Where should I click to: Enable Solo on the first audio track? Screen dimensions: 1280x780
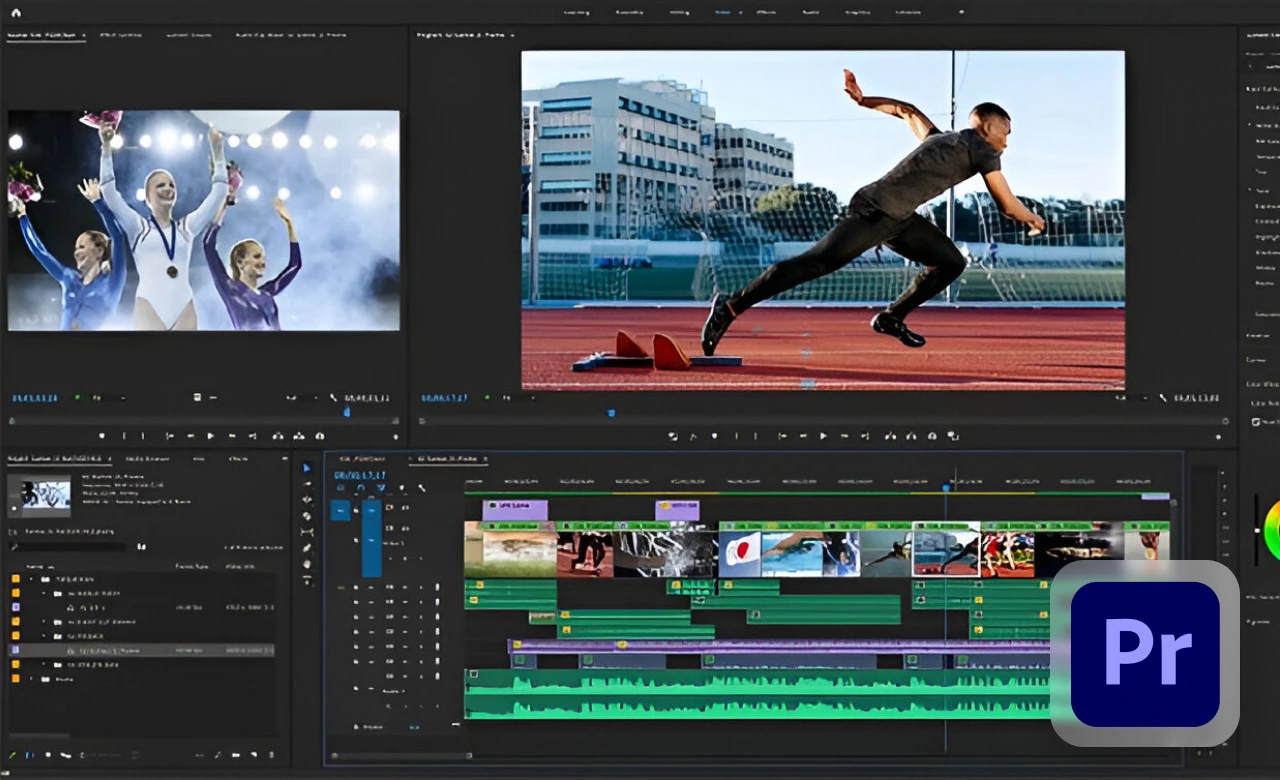[404, 586]
